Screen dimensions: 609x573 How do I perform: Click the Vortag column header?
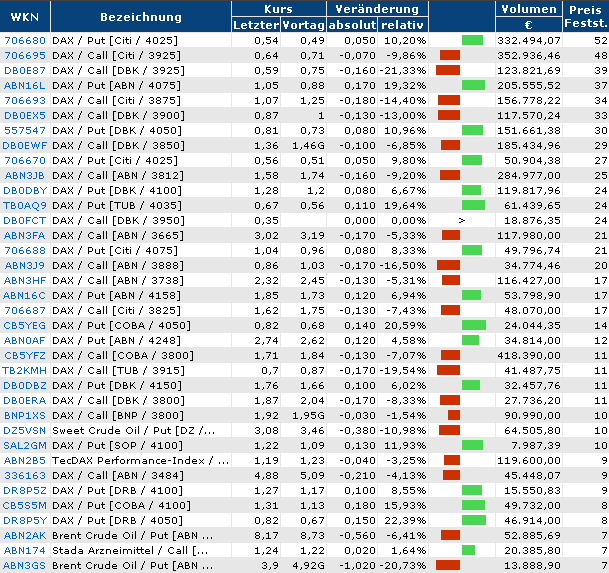303,25
